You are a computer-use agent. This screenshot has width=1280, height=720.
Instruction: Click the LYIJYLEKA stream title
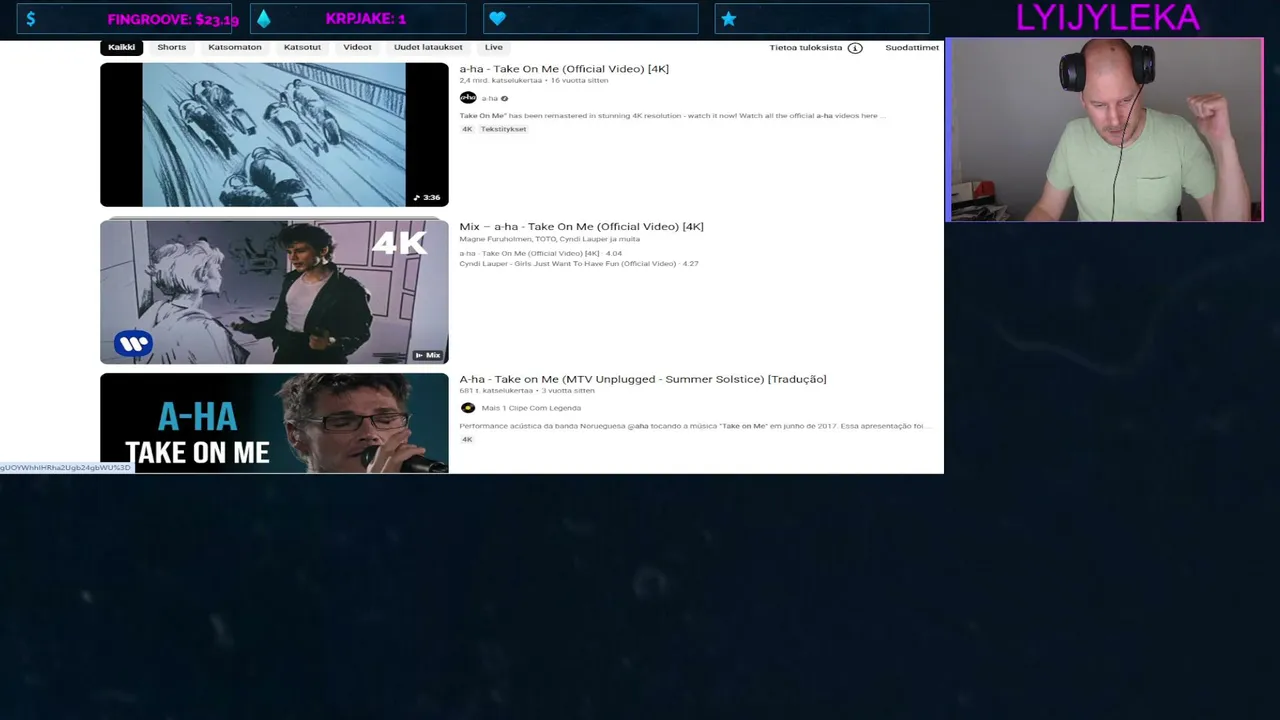pyautogui.click(x=1108, y=18)
